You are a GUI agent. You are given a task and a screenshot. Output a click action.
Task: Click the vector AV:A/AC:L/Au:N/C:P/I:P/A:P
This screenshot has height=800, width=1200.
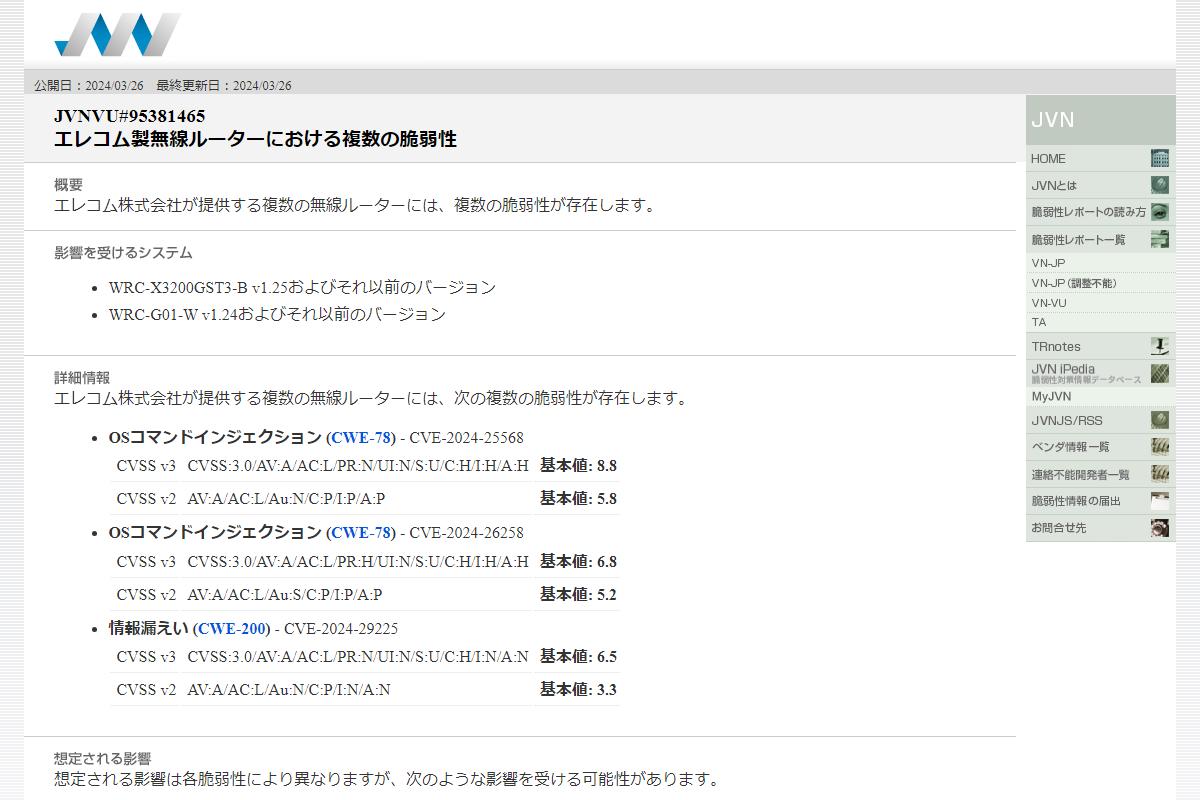tap(286, 499)
